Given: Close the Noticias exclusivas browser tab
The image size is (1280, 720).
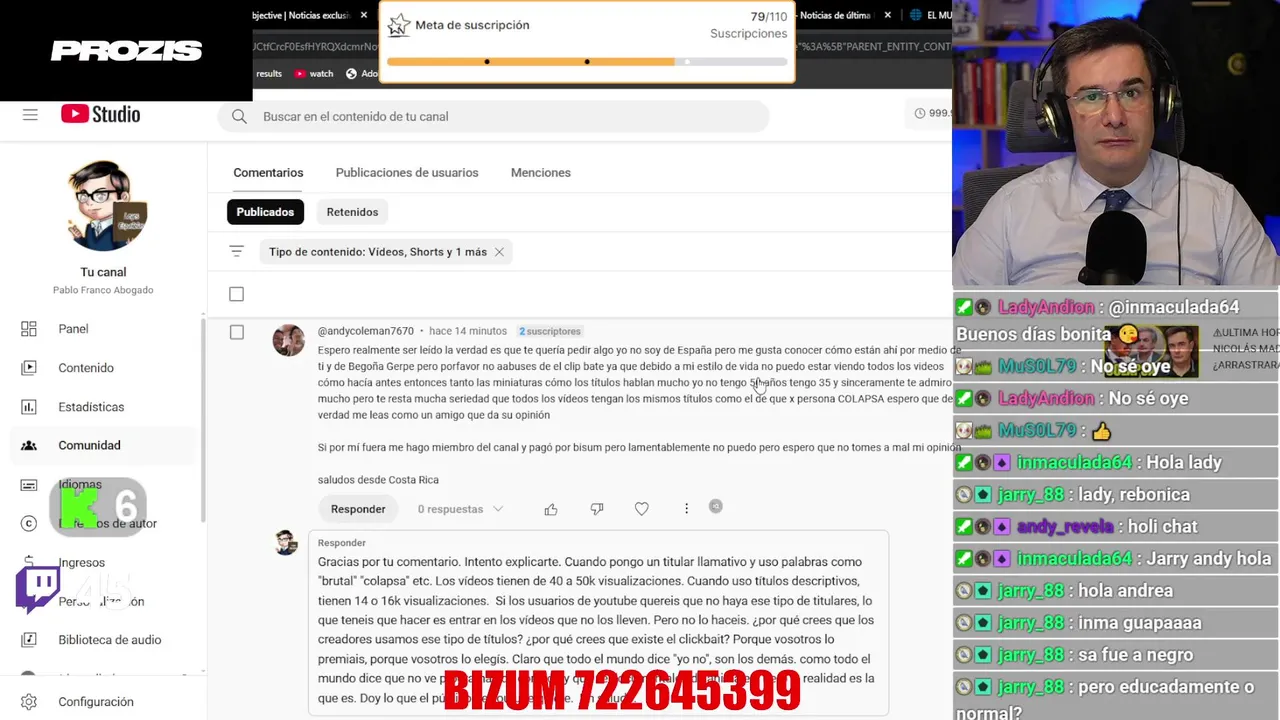Looking at the screenshot, I should point(364,15).
